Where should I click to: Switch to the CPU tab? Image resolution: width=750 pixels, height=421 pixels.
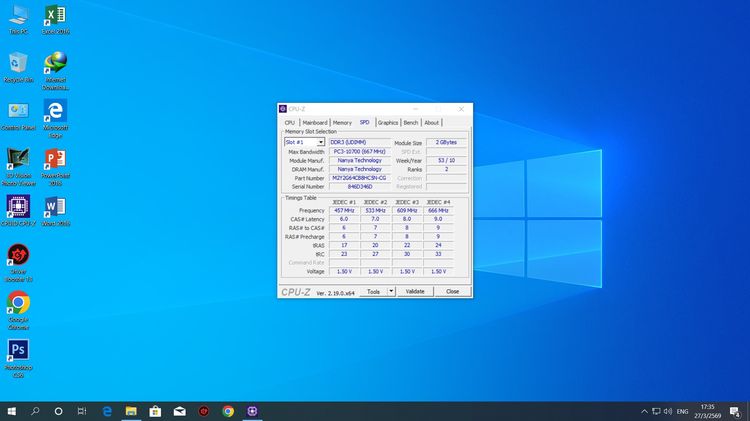coord(290,122)
